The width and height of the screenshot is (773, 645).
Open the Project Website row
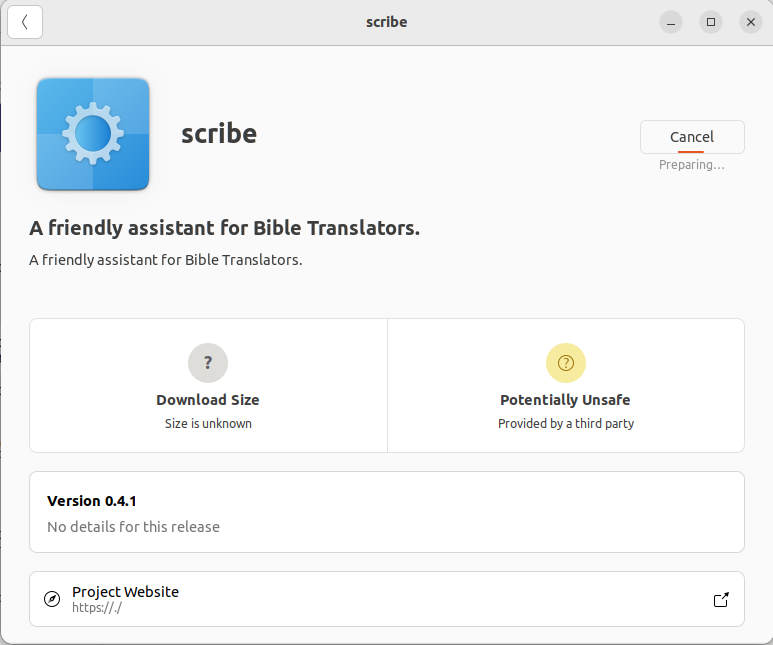(387, 599)
